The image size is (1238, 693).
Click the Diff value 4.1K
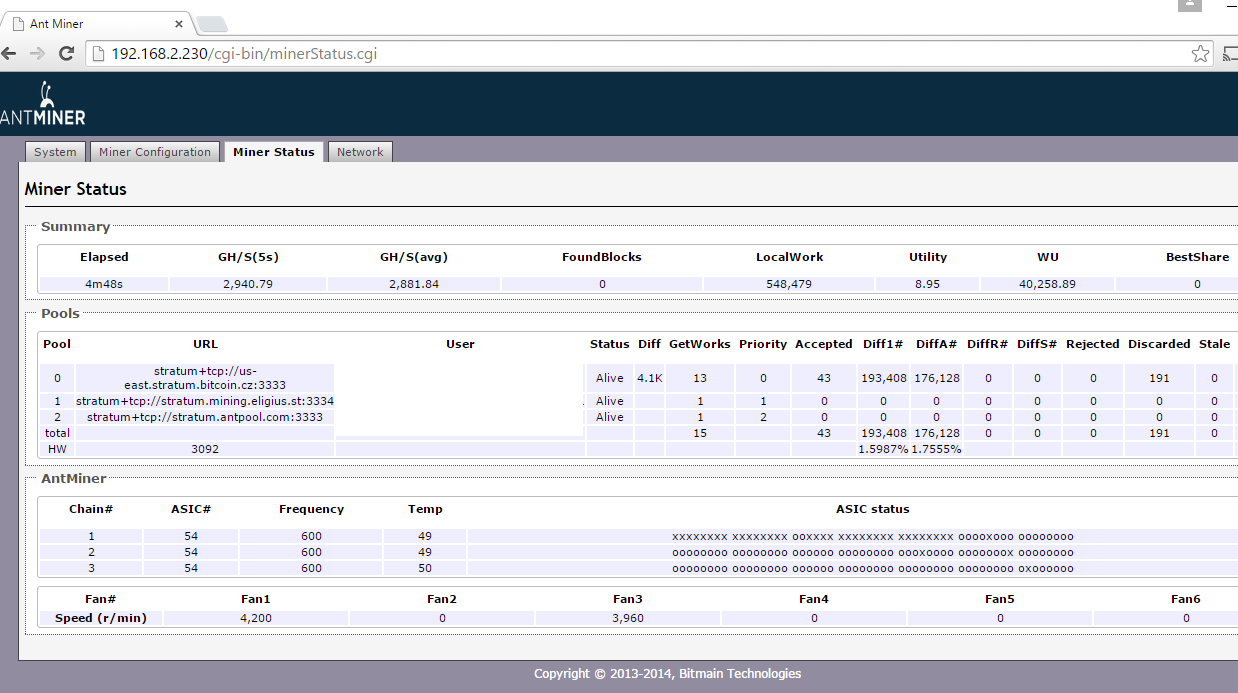(x=649, y=378)
